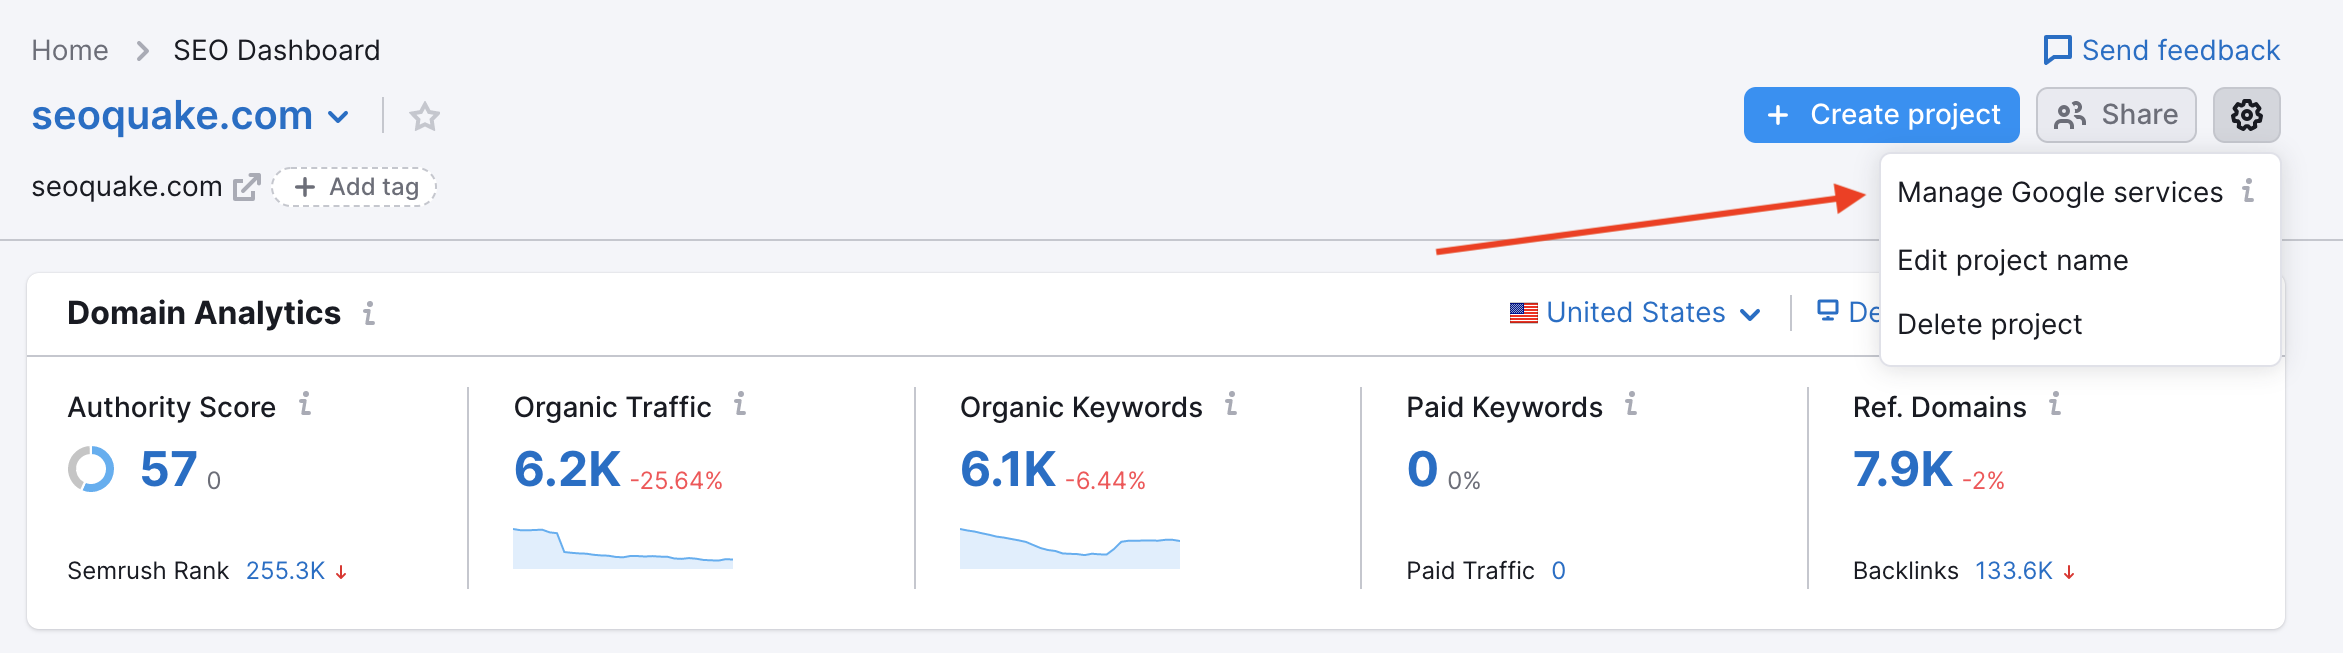Choose Edit project name option
This screenshot has width=2343, height=653.
pos(2012,260)
